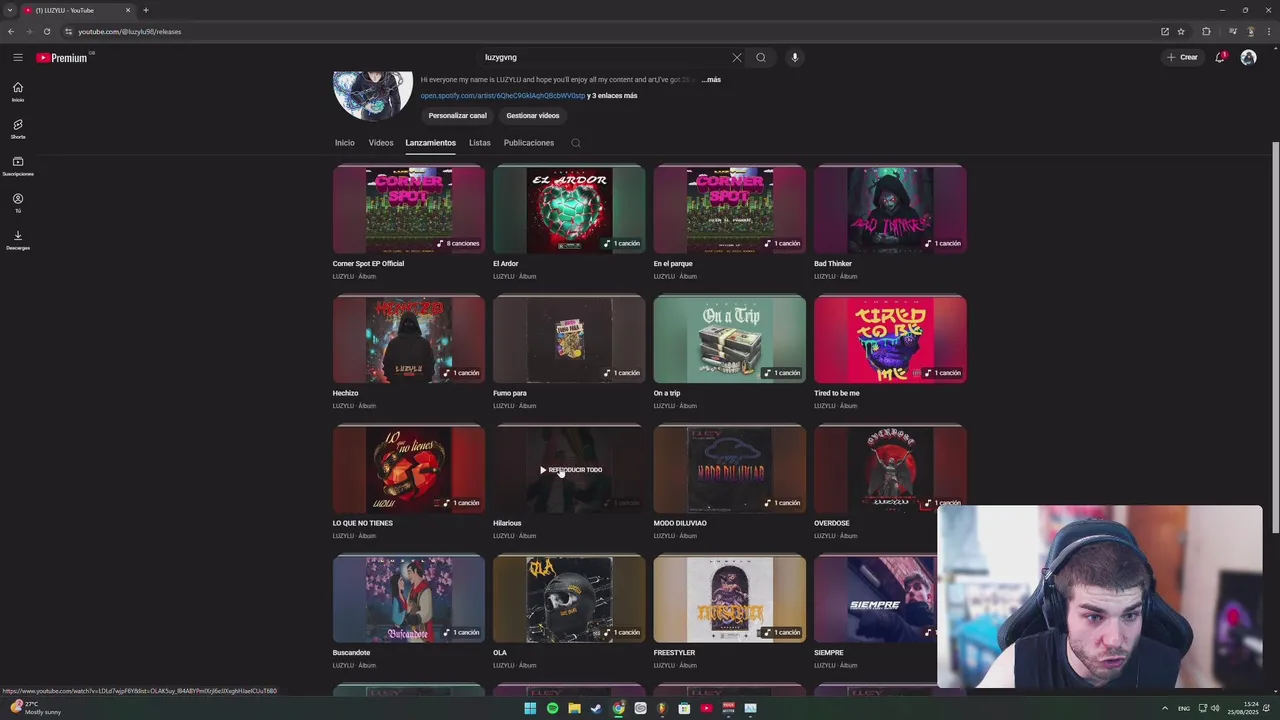Open the LO QUE NO TIENES thumbnail
The height and width of the screenshot is (720, 1280).
click(409, 469)
